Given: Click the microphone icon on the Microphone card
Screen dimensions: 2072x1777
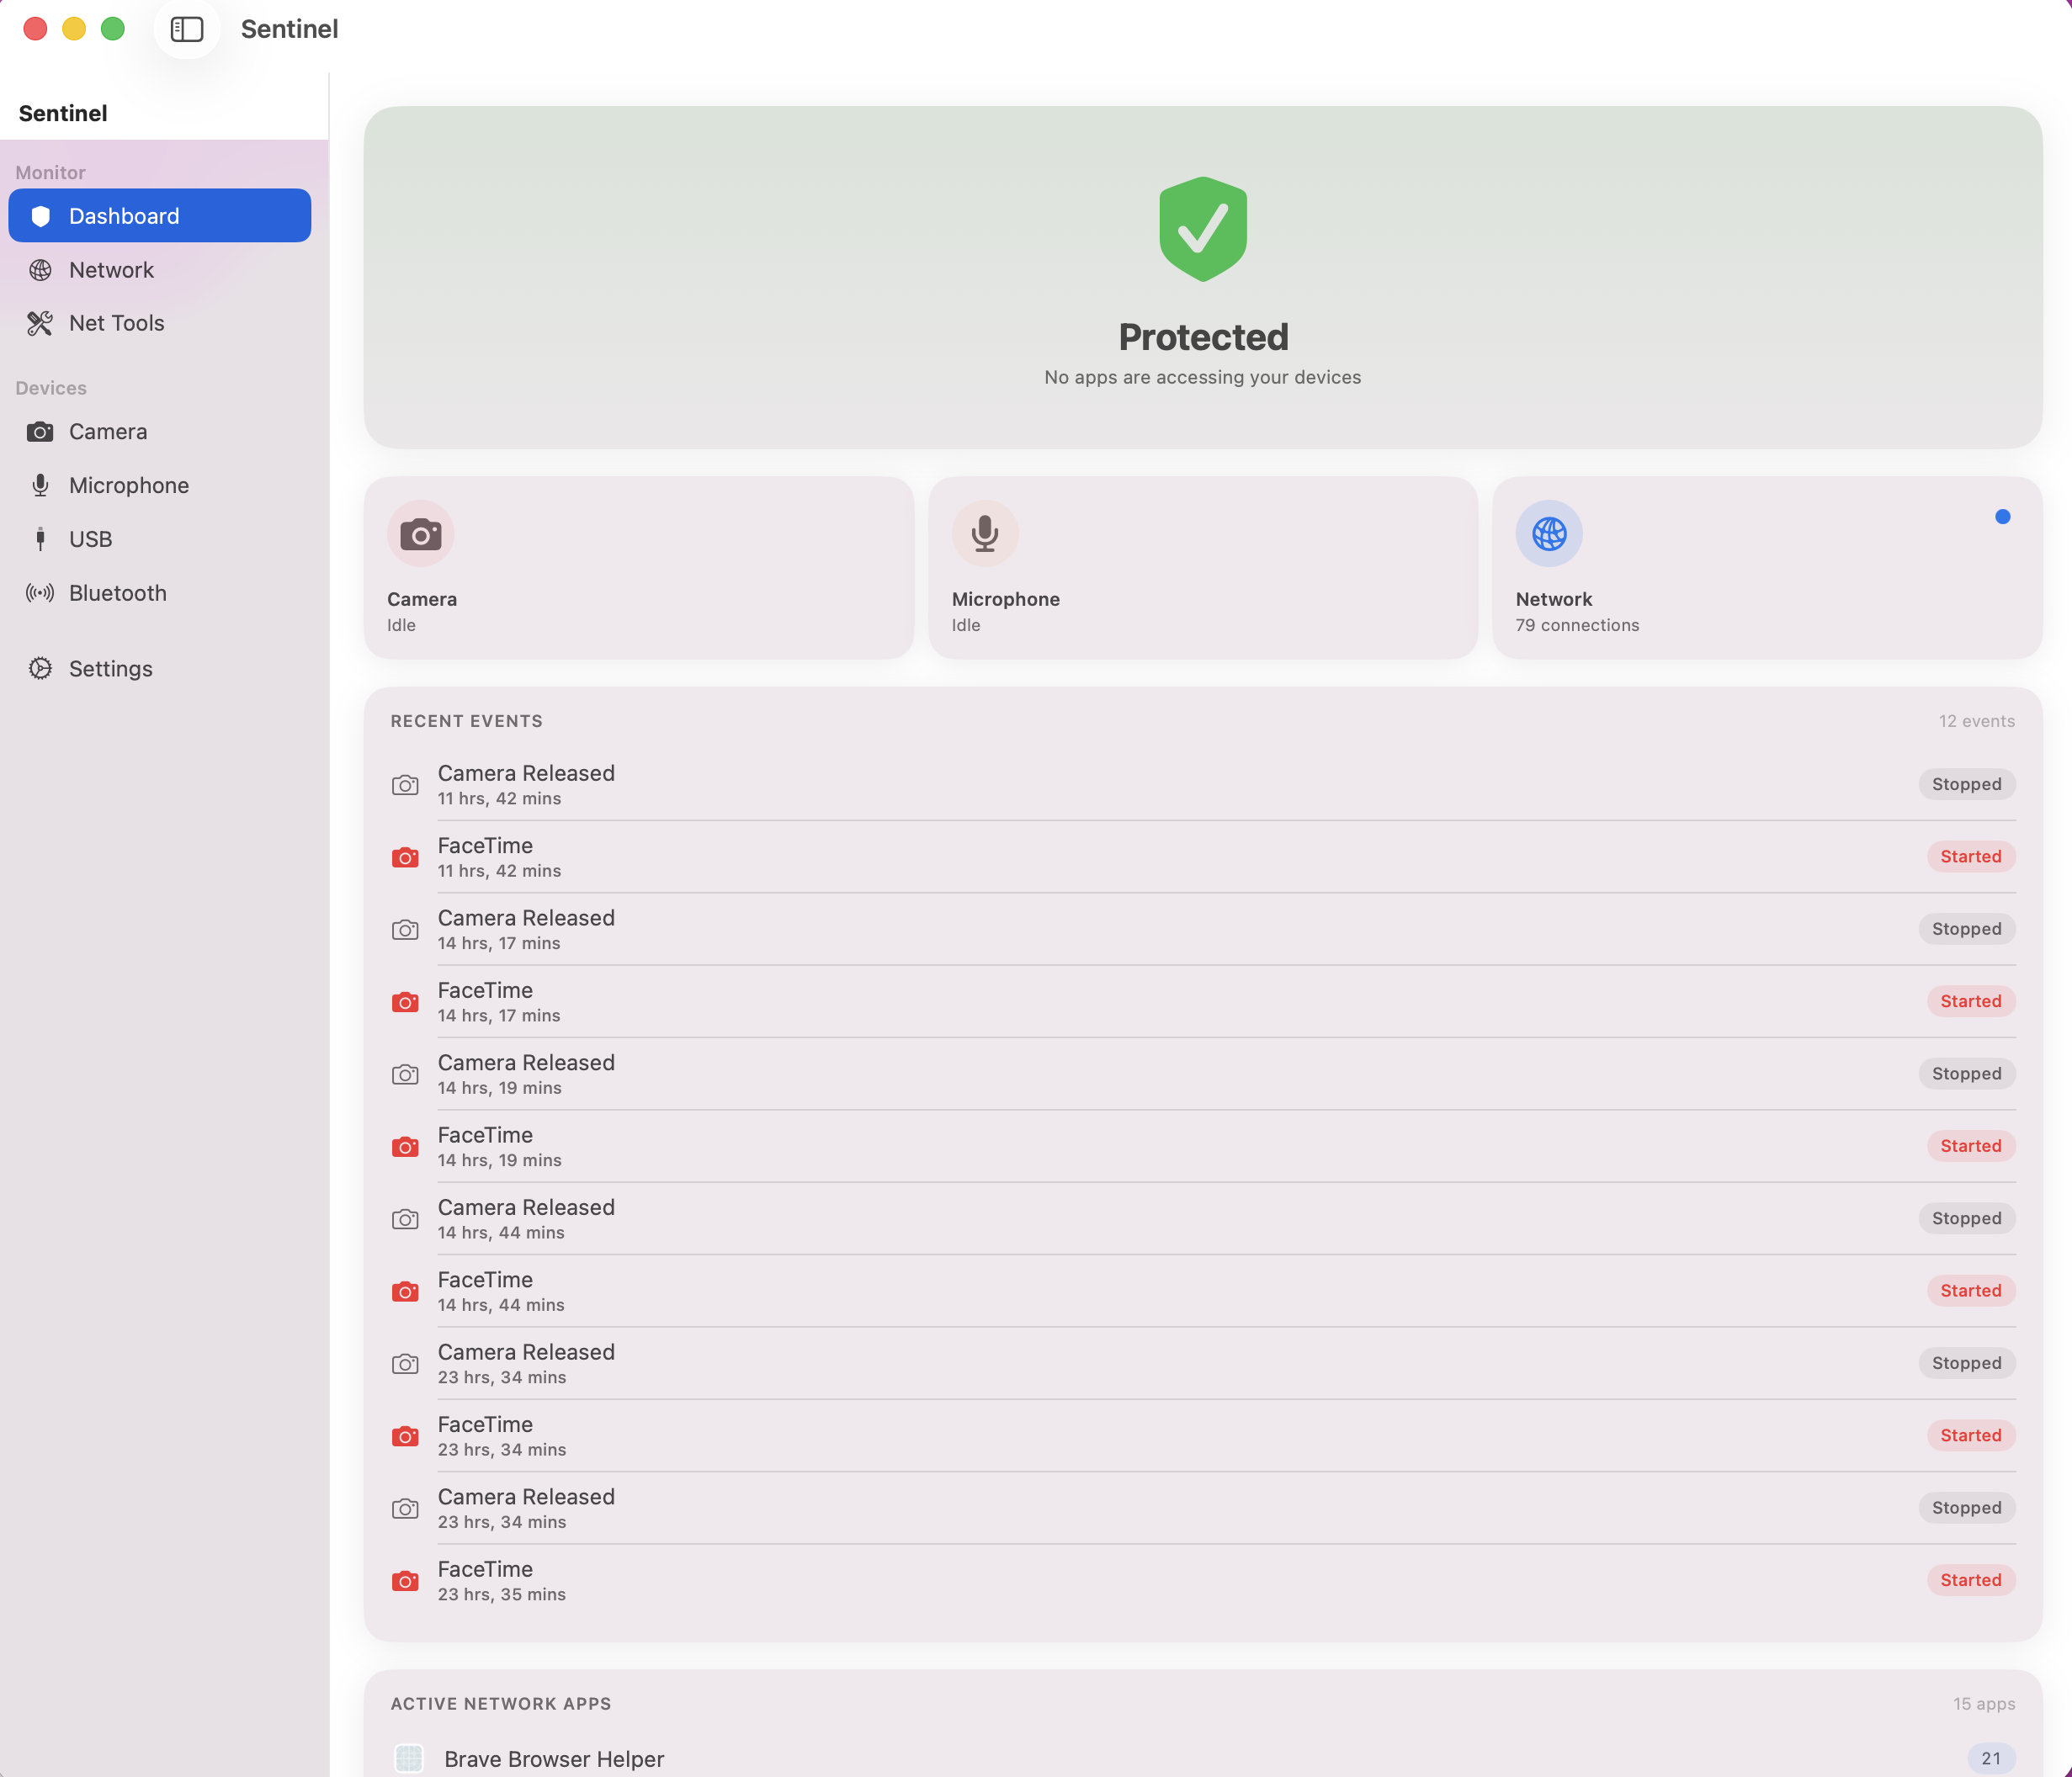Looking at the screenshot, I should [984, 533].
